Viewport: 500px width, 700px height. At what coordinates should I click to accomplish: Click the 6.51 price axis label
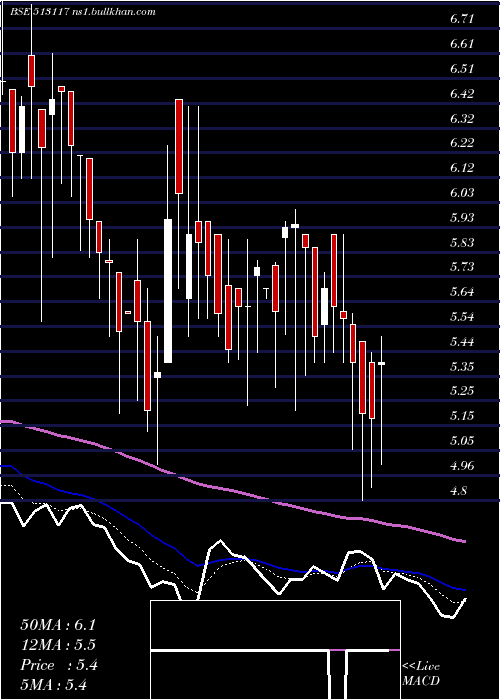pos(462,69)
